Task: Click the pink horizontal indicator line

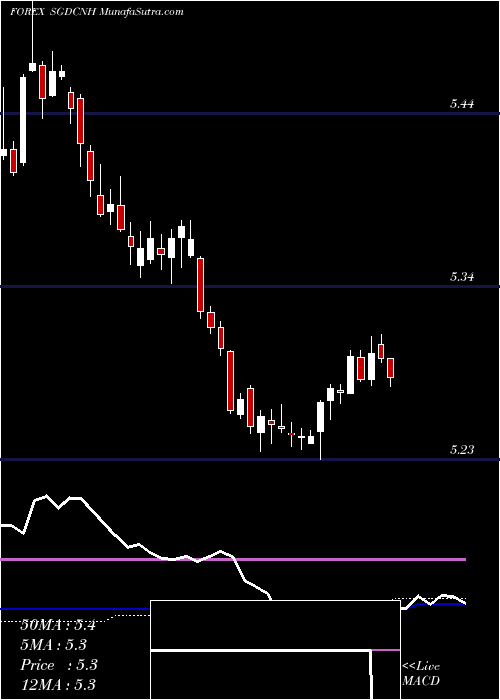Action: click(233, 559)
